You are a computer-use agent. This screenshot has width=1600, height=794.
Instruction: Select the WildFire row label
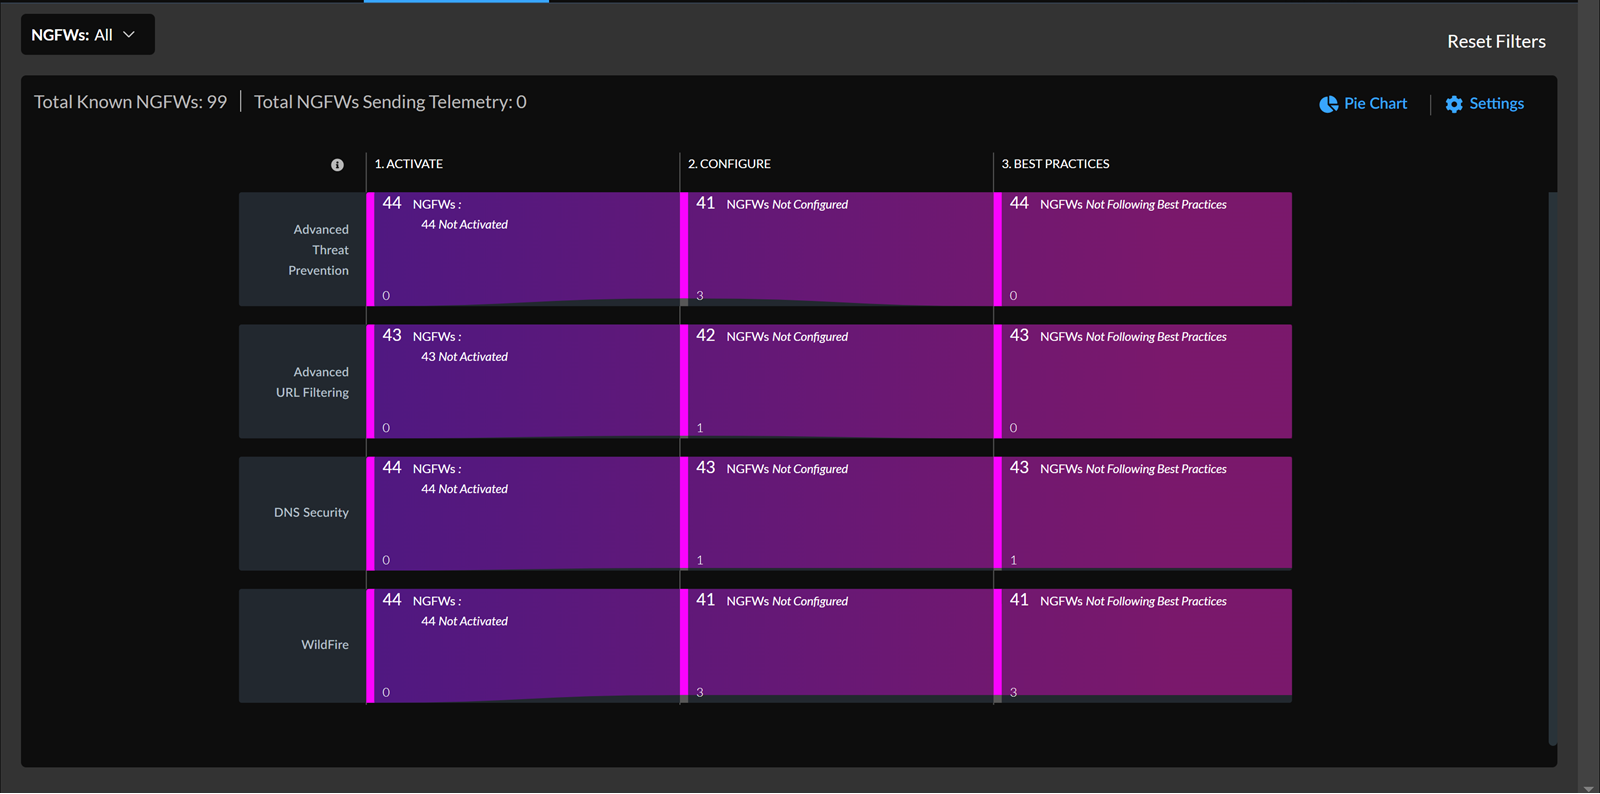[325, 645]
